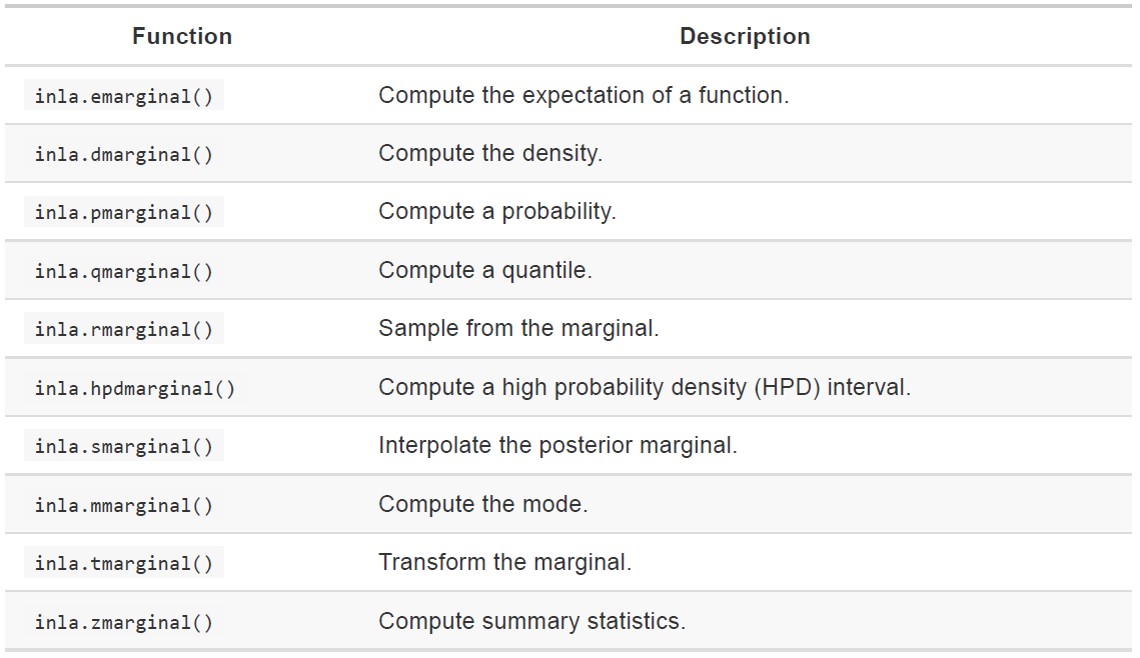Viewport: 1140px width, 658px height.
Task: Select the inla.pmarginal() code cell
Action: pos(124,213)
